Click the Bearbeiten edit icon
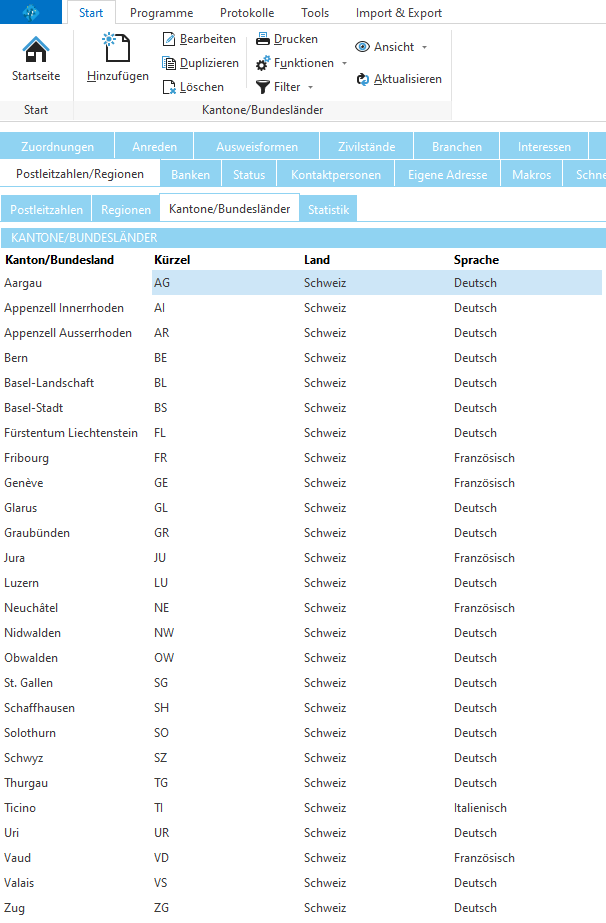 coord(169,39)
